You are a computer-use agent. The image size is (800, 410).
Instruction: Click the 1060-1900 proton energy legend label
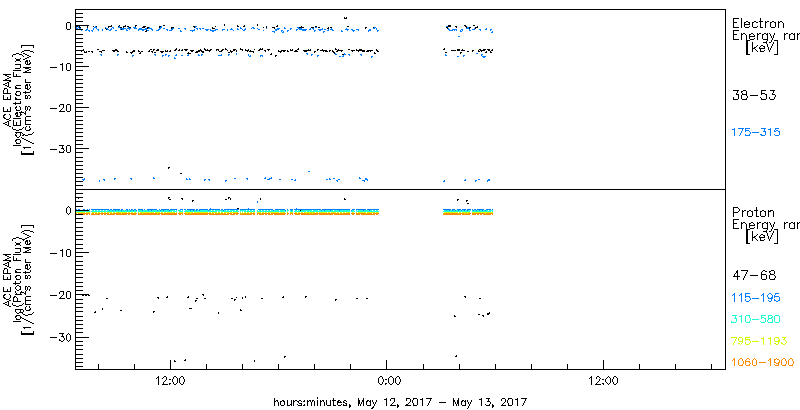[762, 363]
